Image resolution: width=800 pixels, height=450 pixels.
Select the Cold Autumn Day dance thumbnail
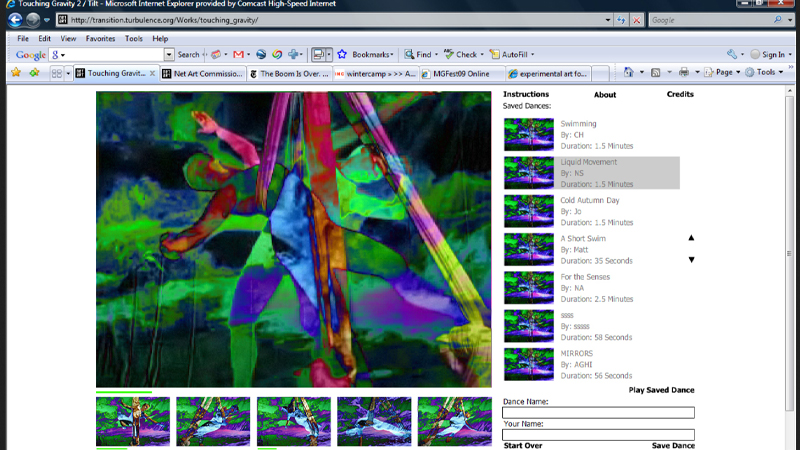pyautogui.click(x=529, y=211)
